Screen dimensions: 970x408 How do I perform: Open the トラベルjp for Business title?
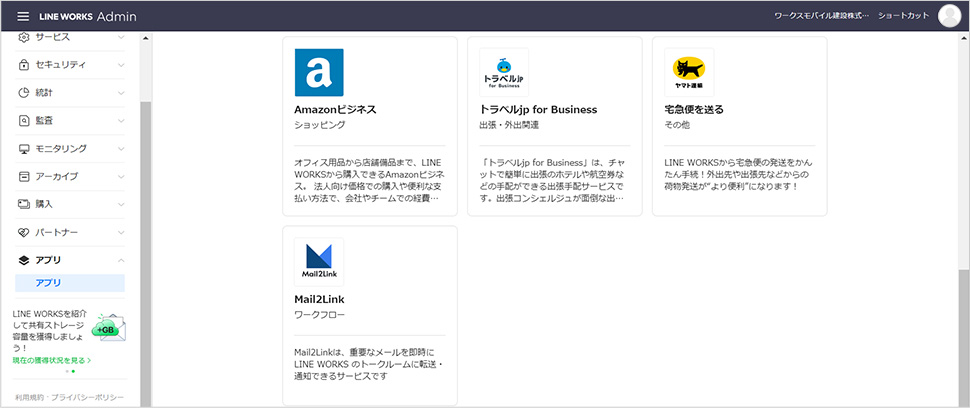click(x=538, y=109)
